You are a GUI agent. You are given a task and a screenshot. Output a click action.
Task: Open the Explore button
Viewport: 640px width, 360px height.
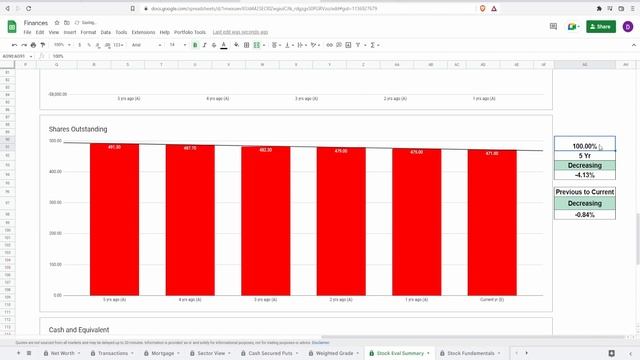(611, 353)
